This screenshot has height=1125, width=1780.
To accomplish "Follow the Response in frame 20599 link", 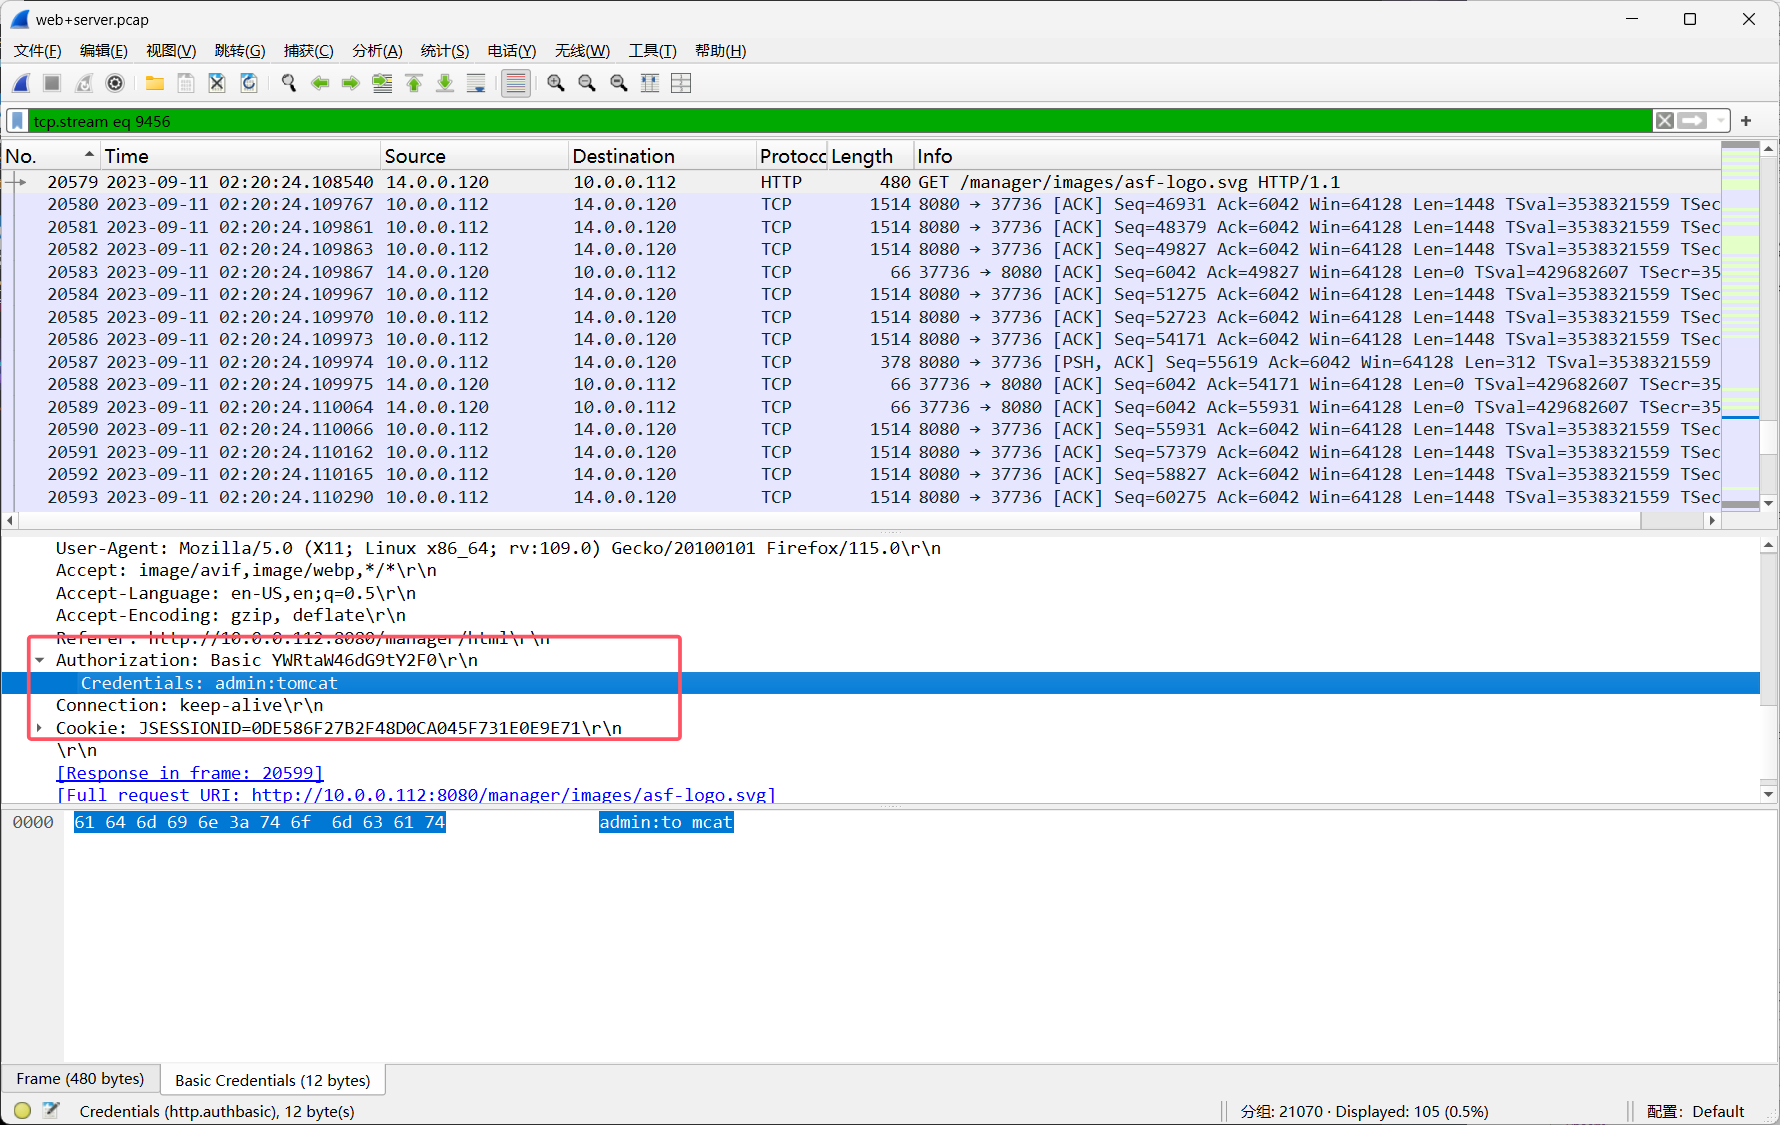I will (190, 773).
